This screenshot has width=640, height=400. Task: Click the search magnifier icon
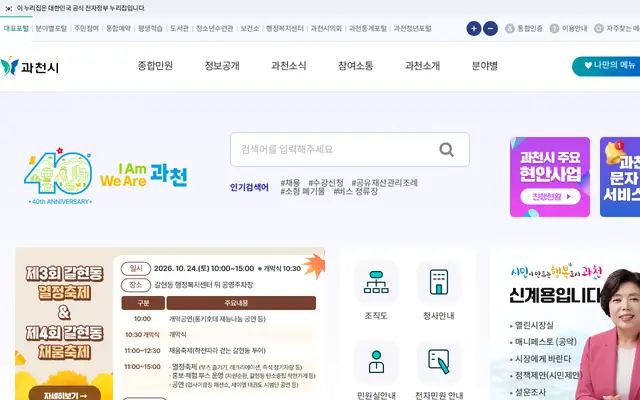click(446, 149)
